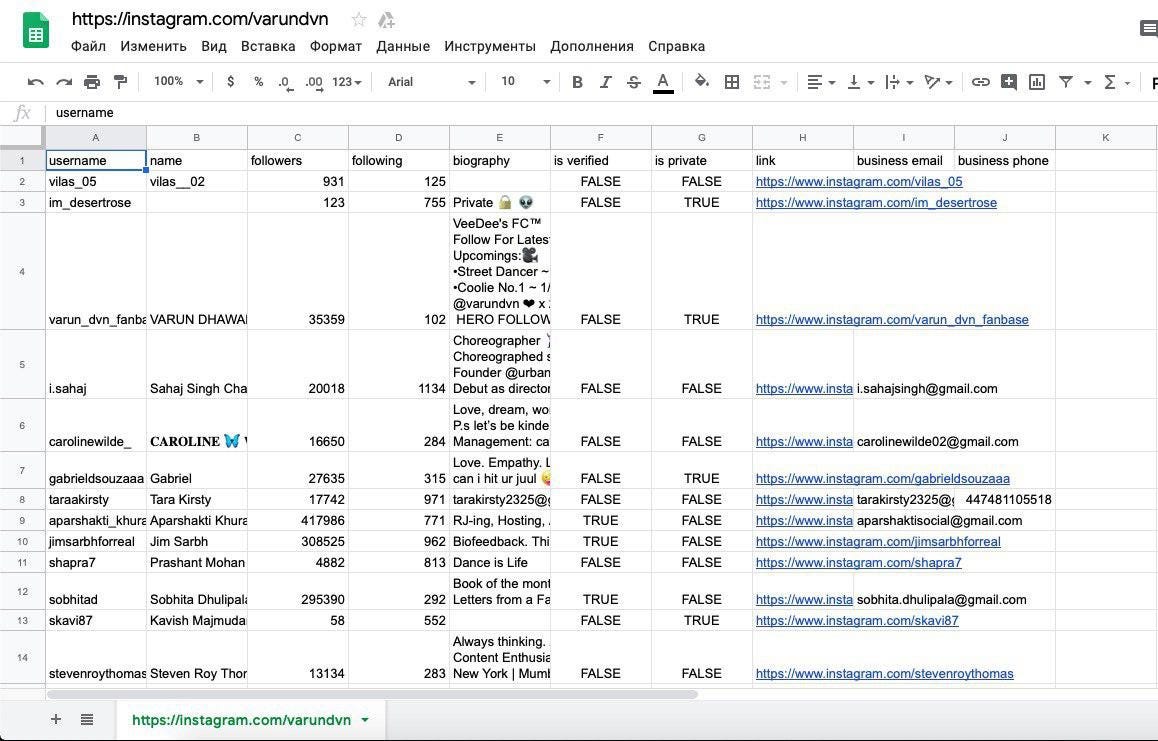Create a filter with funnel icon
This screenshot has width=1158, height=741.
[x=1066, y=82]
